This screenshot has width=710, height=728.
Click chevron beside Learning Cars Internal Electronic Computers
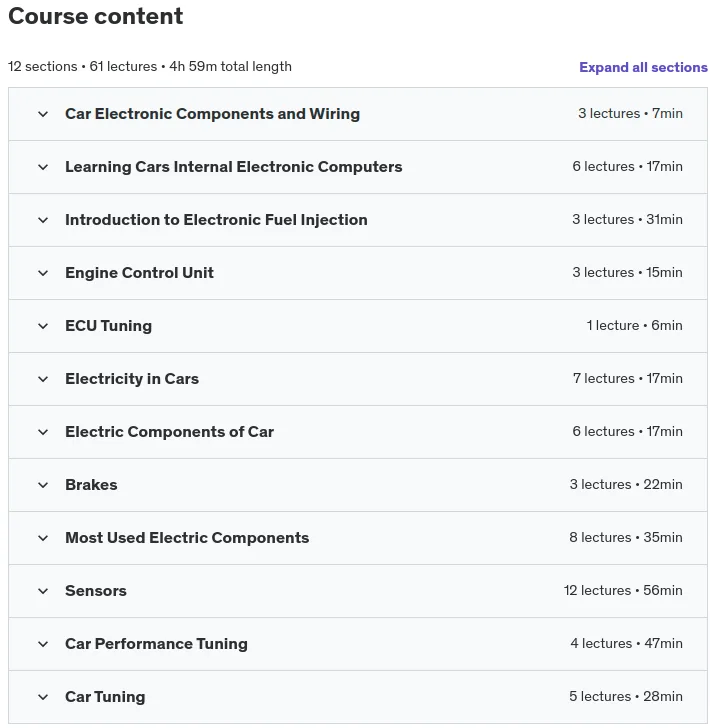pyautogui.click(x=43, y=167)
